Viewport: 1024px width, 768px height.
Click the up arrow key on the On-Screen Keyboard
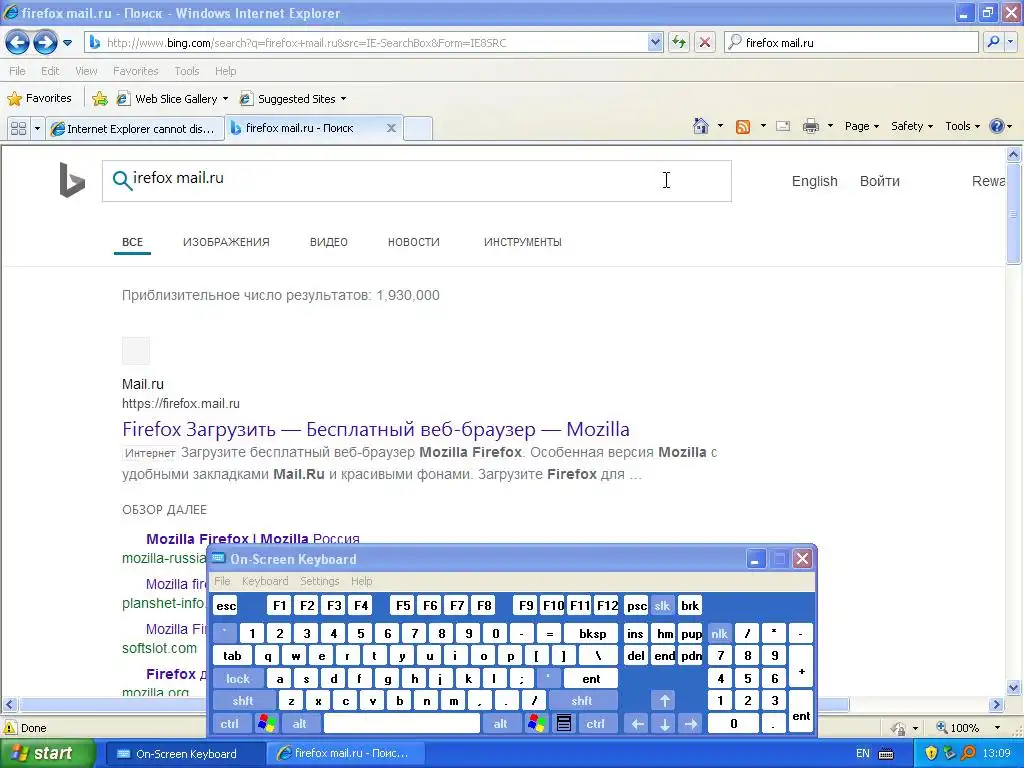(665, 701)
